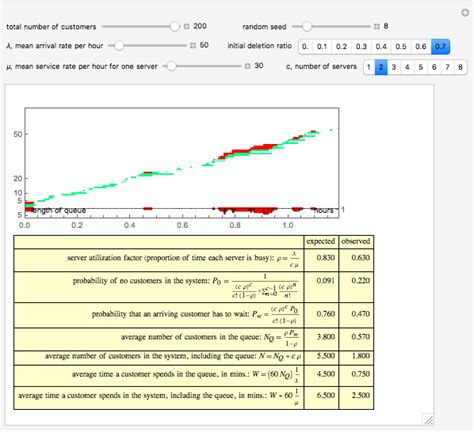The width and height of the screenshot is (474, 432).
Task: Click the 'length of queue' chart label
Action: 59,210
